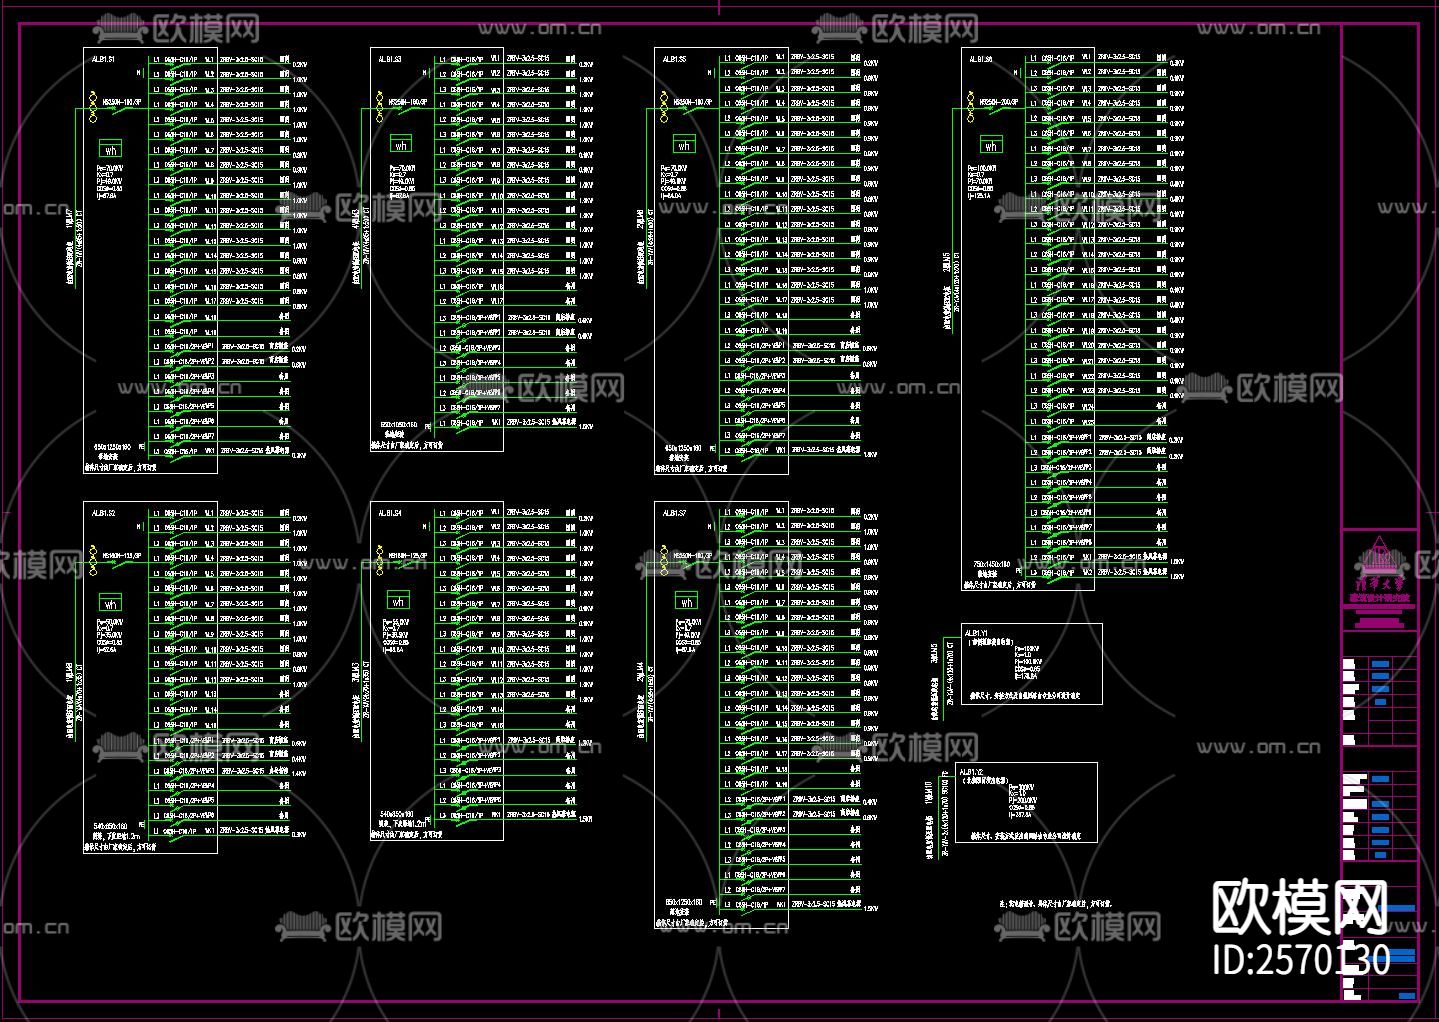Click the ALB1.Y2 box title label
The width and height of the screenshot is (1439, 1022).
click(x=972, y=773)
